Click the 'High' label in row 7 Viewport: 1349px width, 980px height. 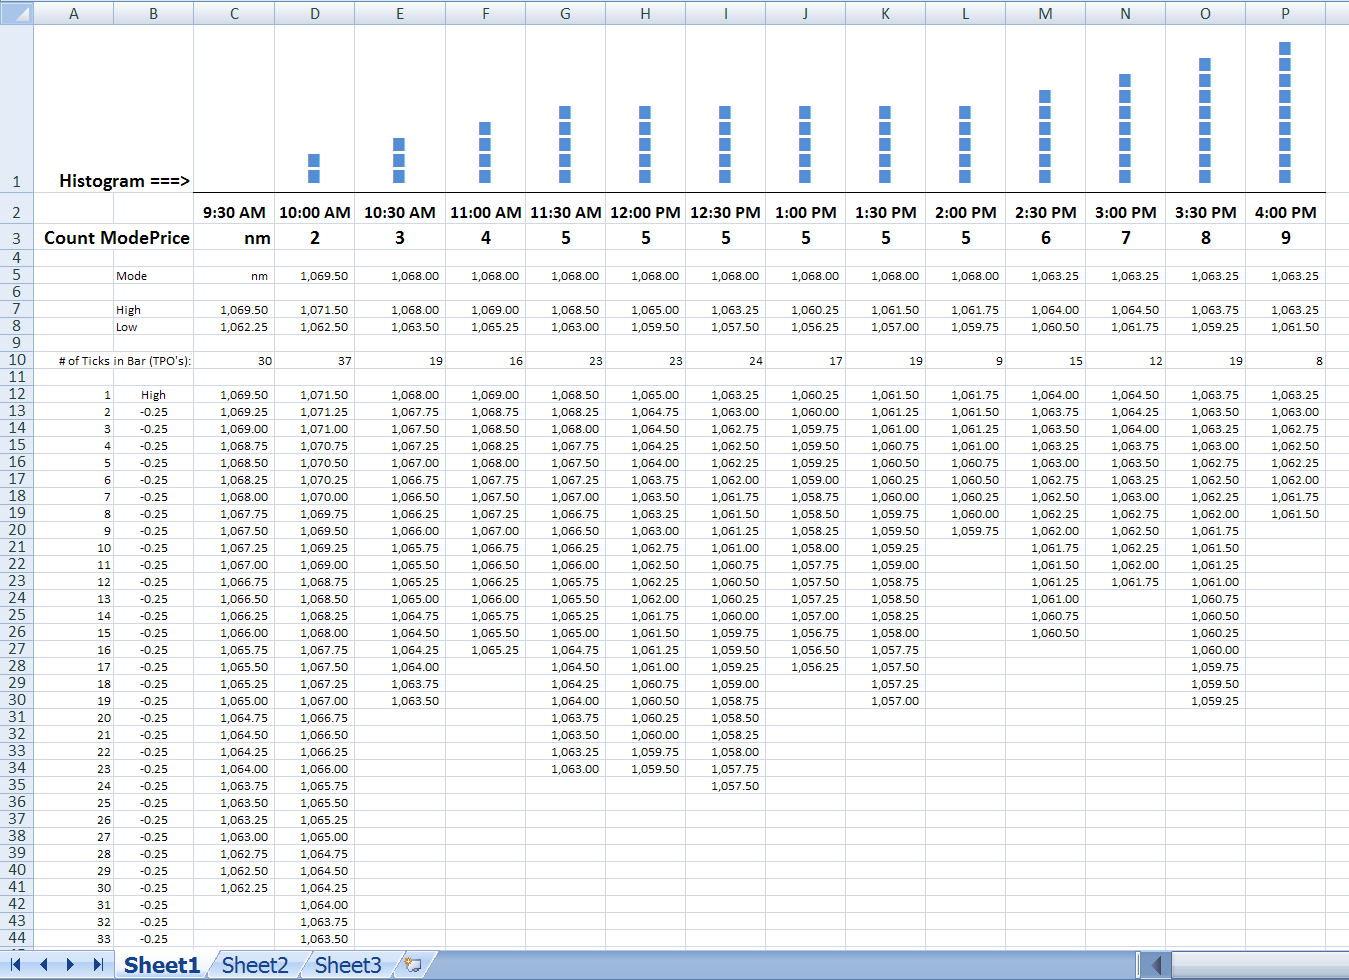pyautogui.click(x=128, y=310)
